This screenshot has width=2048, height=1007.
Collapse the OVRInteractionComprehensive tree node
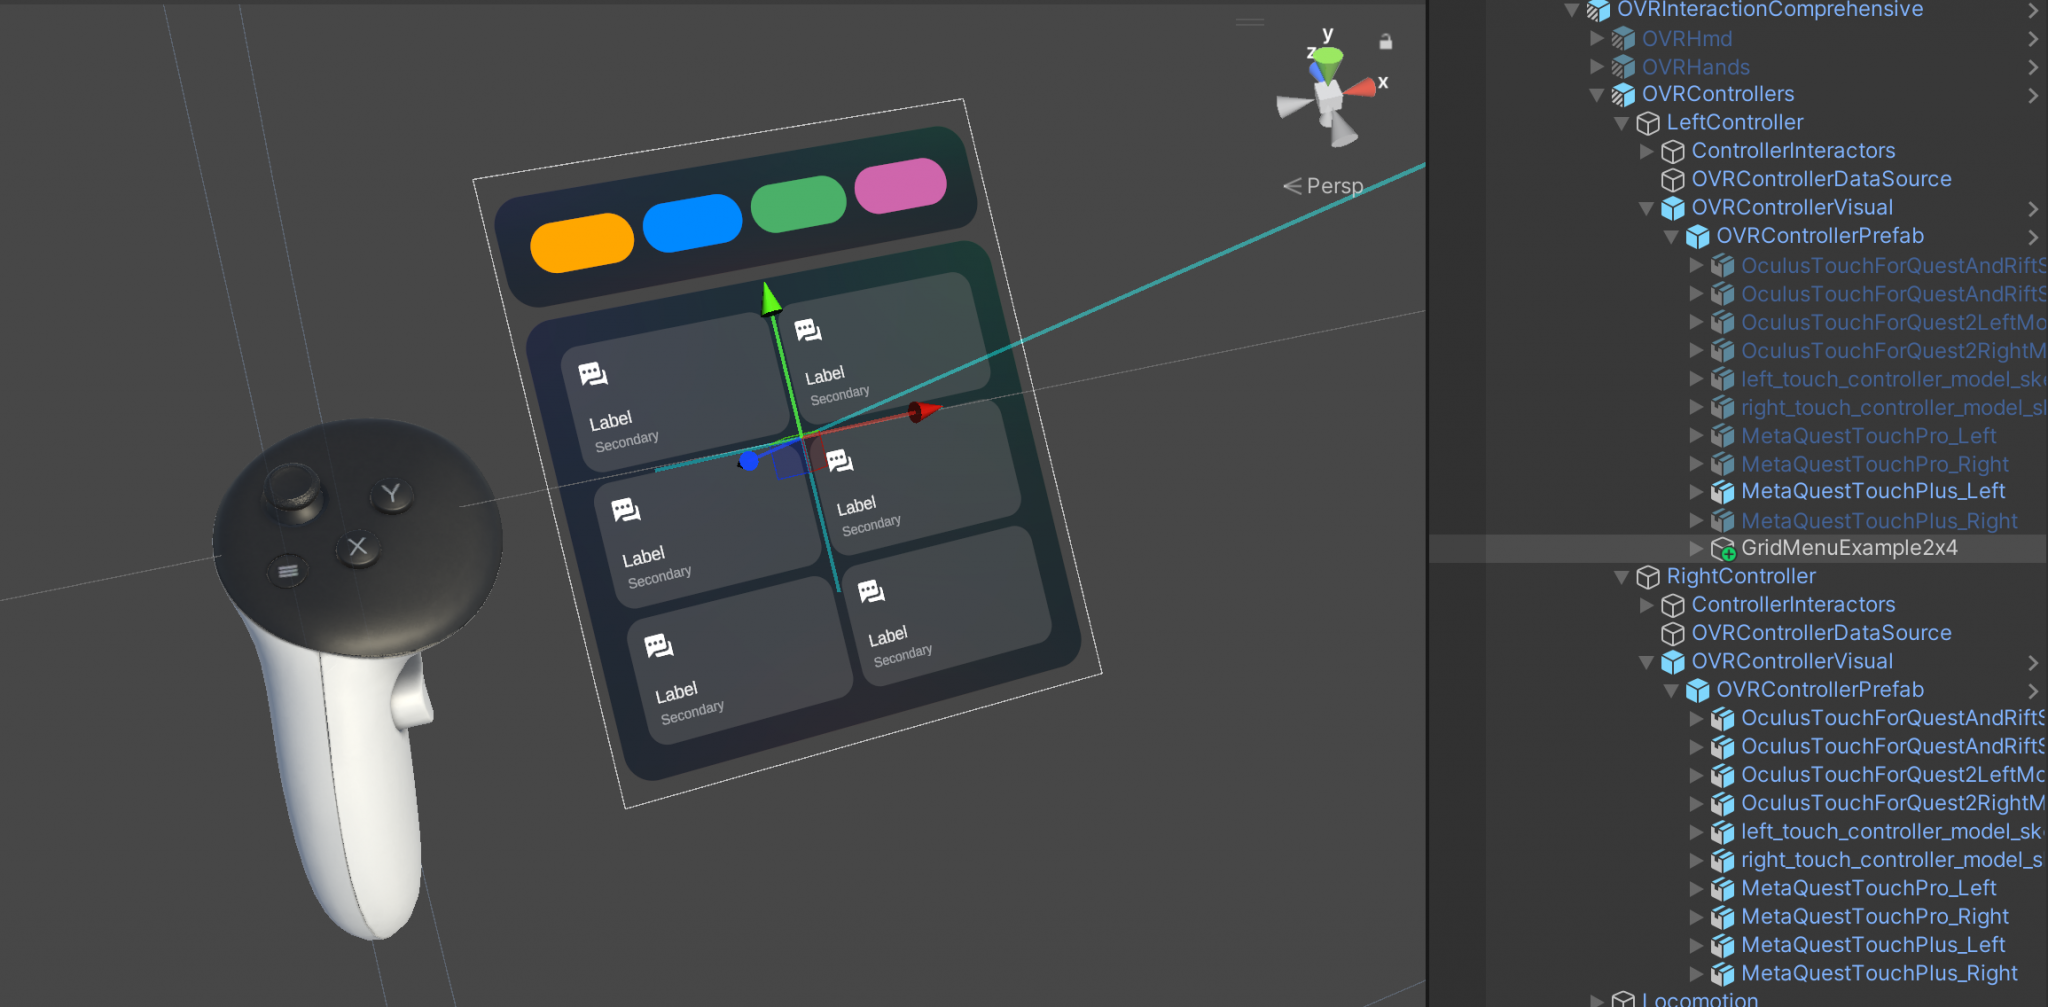click(1571, 10)
